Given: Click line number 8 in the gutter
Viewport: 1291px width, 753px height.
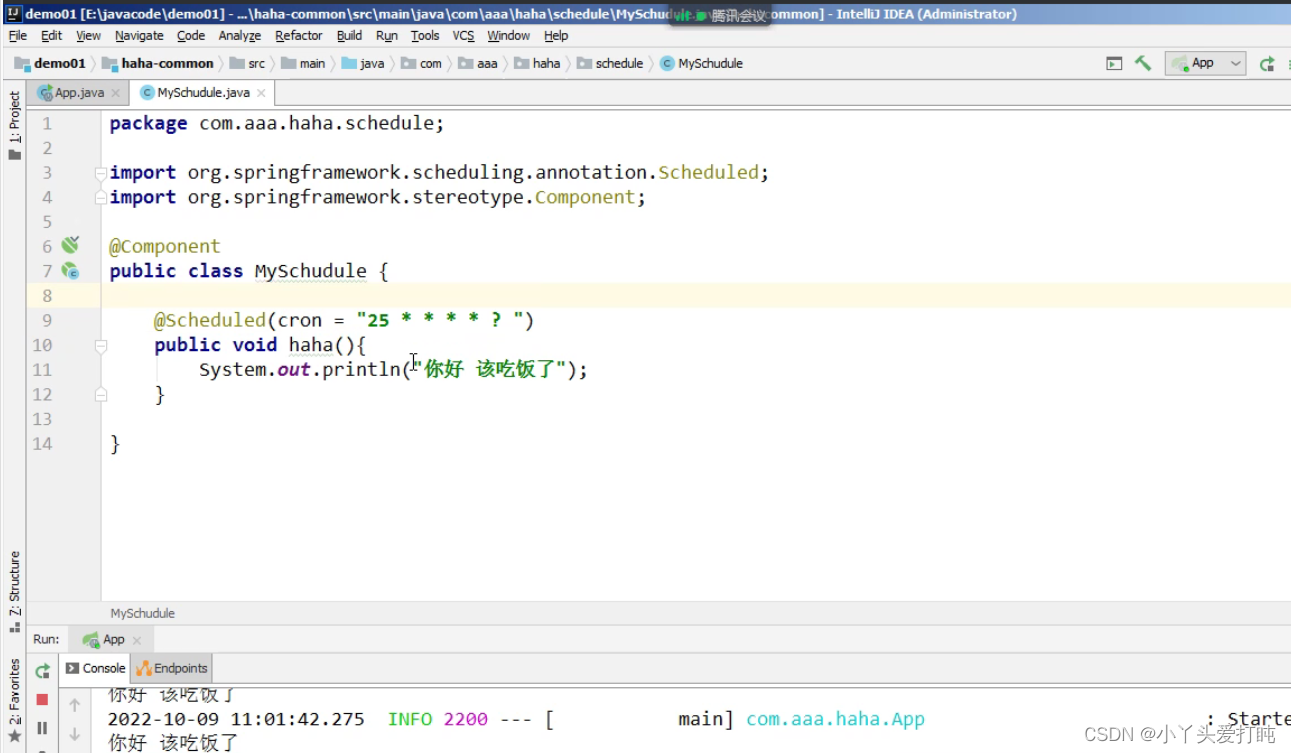Looking at the screenshot, I should 46,296.
